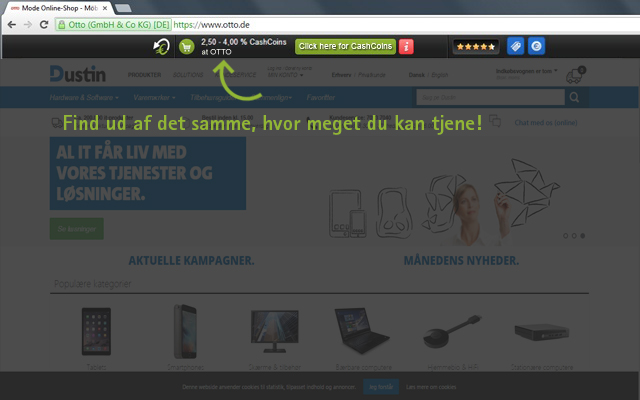Open the MÅNEDENS NYHEDER heading

(461, 260)
